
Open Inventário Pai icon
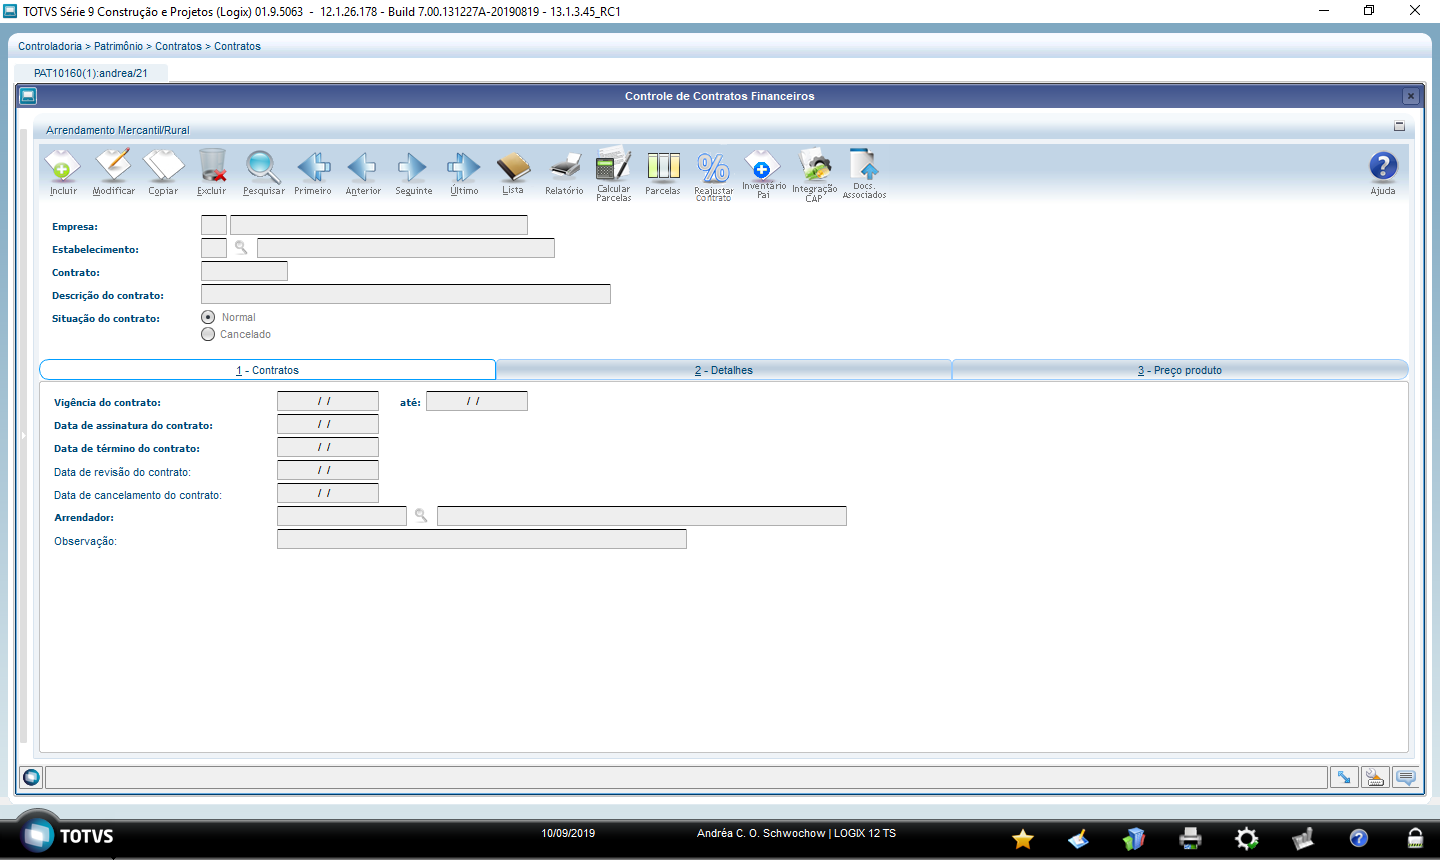(x=764, y=174)
